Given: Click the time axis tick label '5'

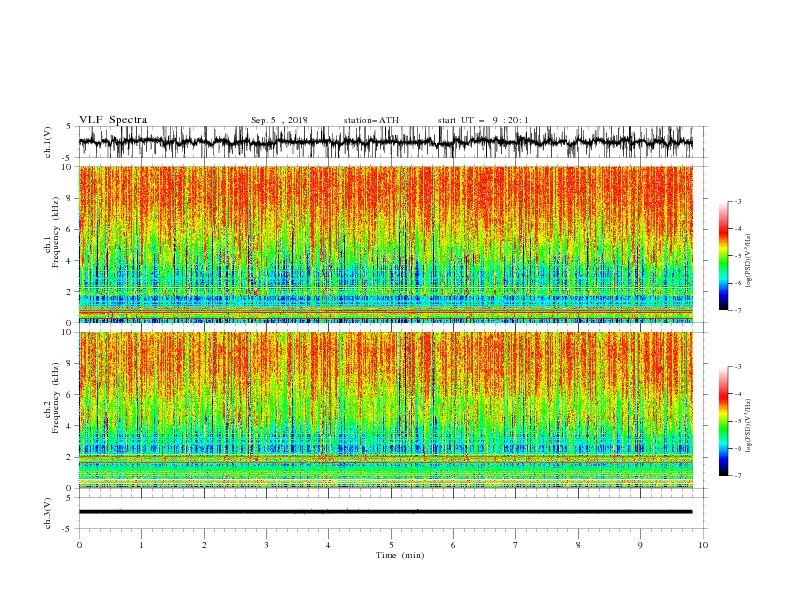Looking at the screenshot, I should (391, 545).
